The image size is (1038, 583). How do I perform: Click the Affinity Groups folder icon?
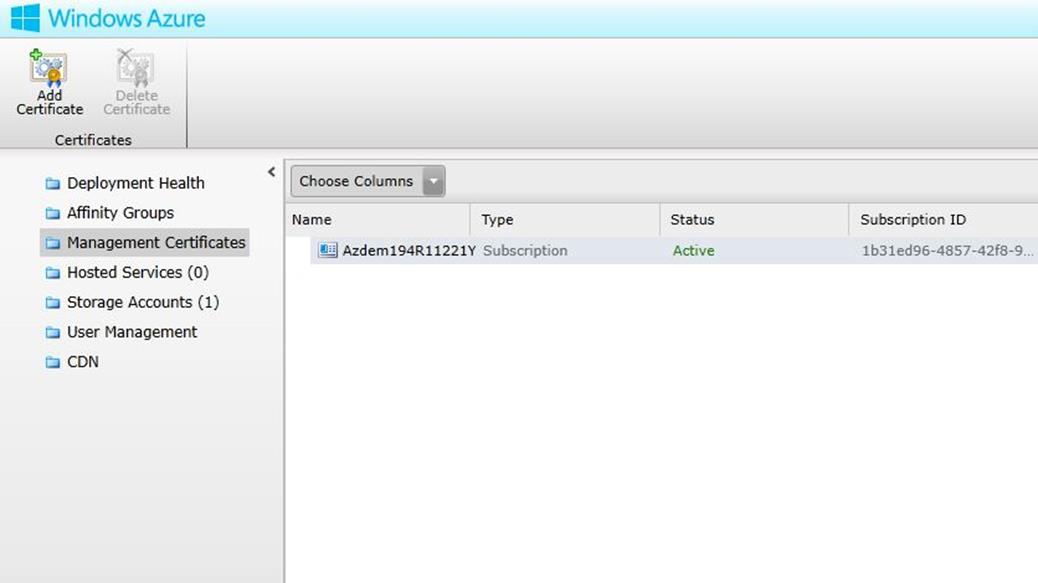pos(52,213)
